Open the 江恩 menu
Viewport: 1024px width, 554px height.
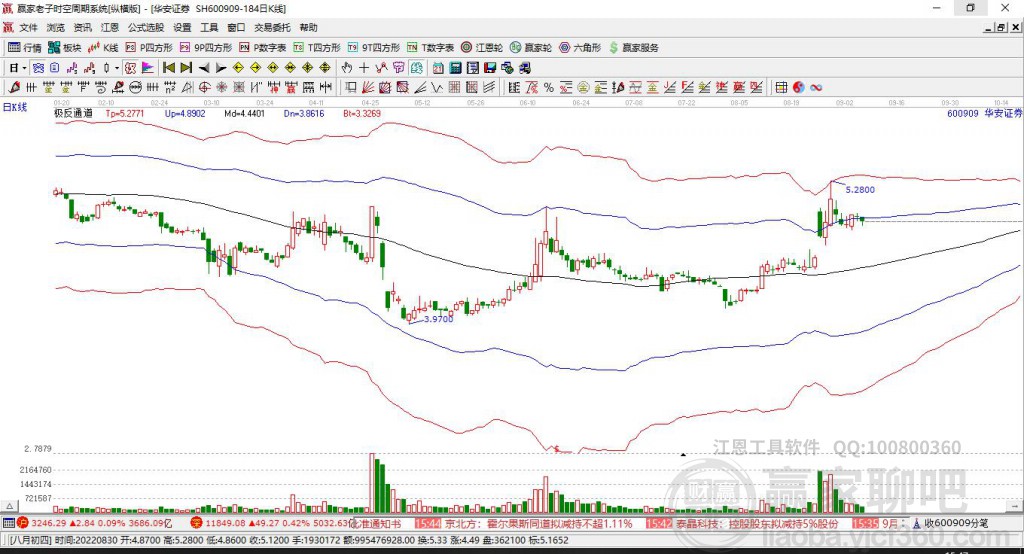[110, 27]
